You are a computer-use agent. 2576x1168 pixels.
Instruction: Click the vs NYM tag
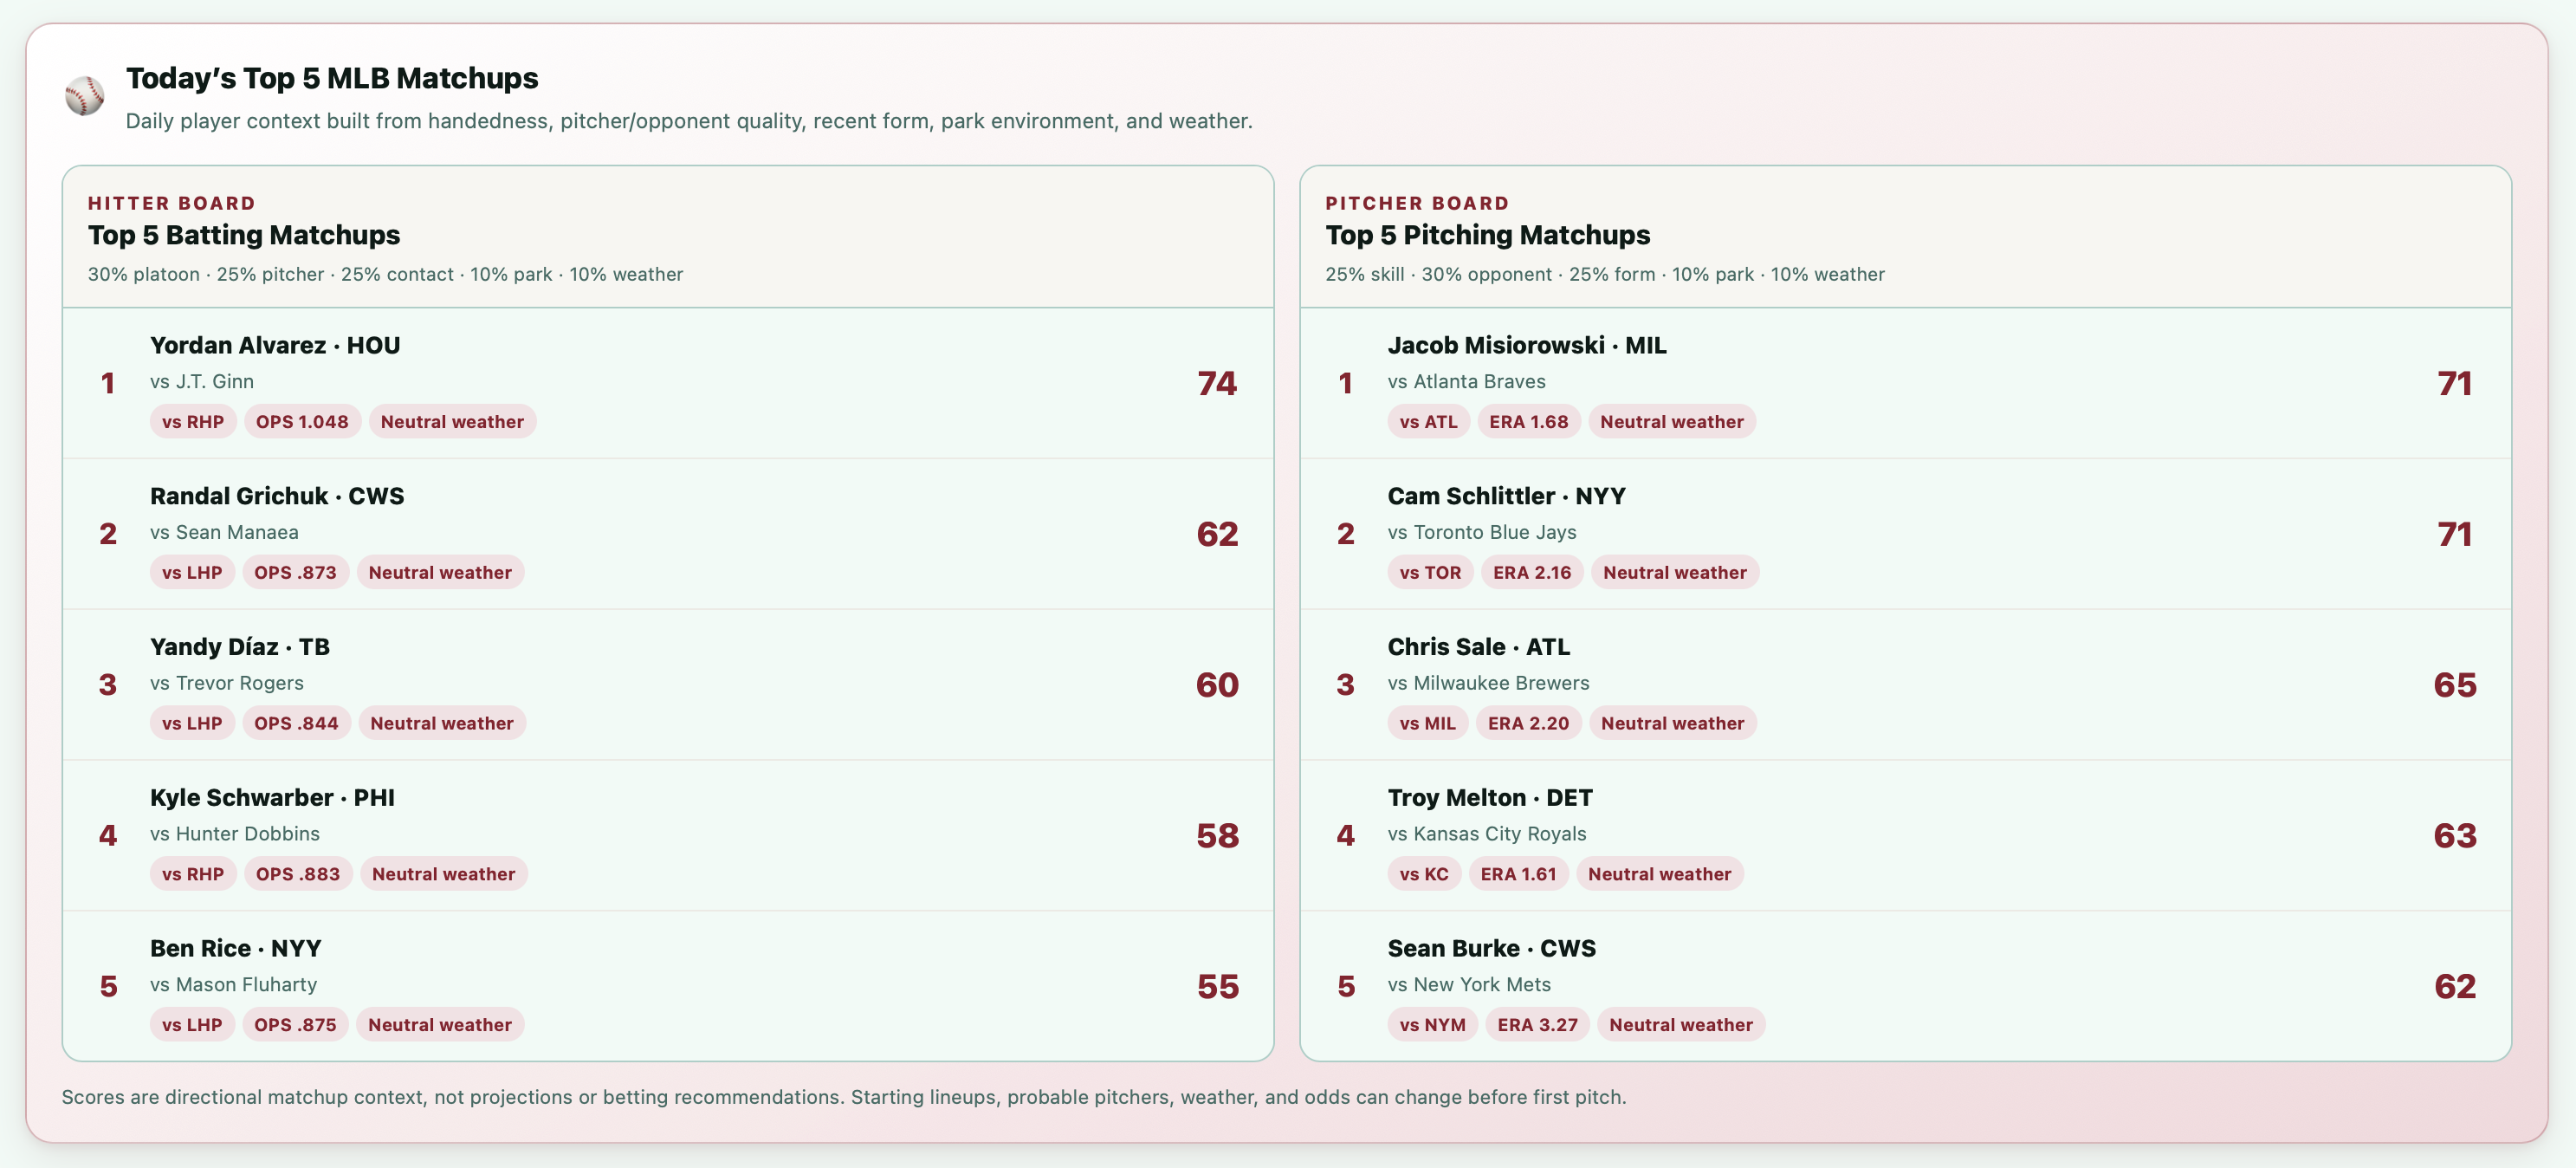tap(1432, 1025)
